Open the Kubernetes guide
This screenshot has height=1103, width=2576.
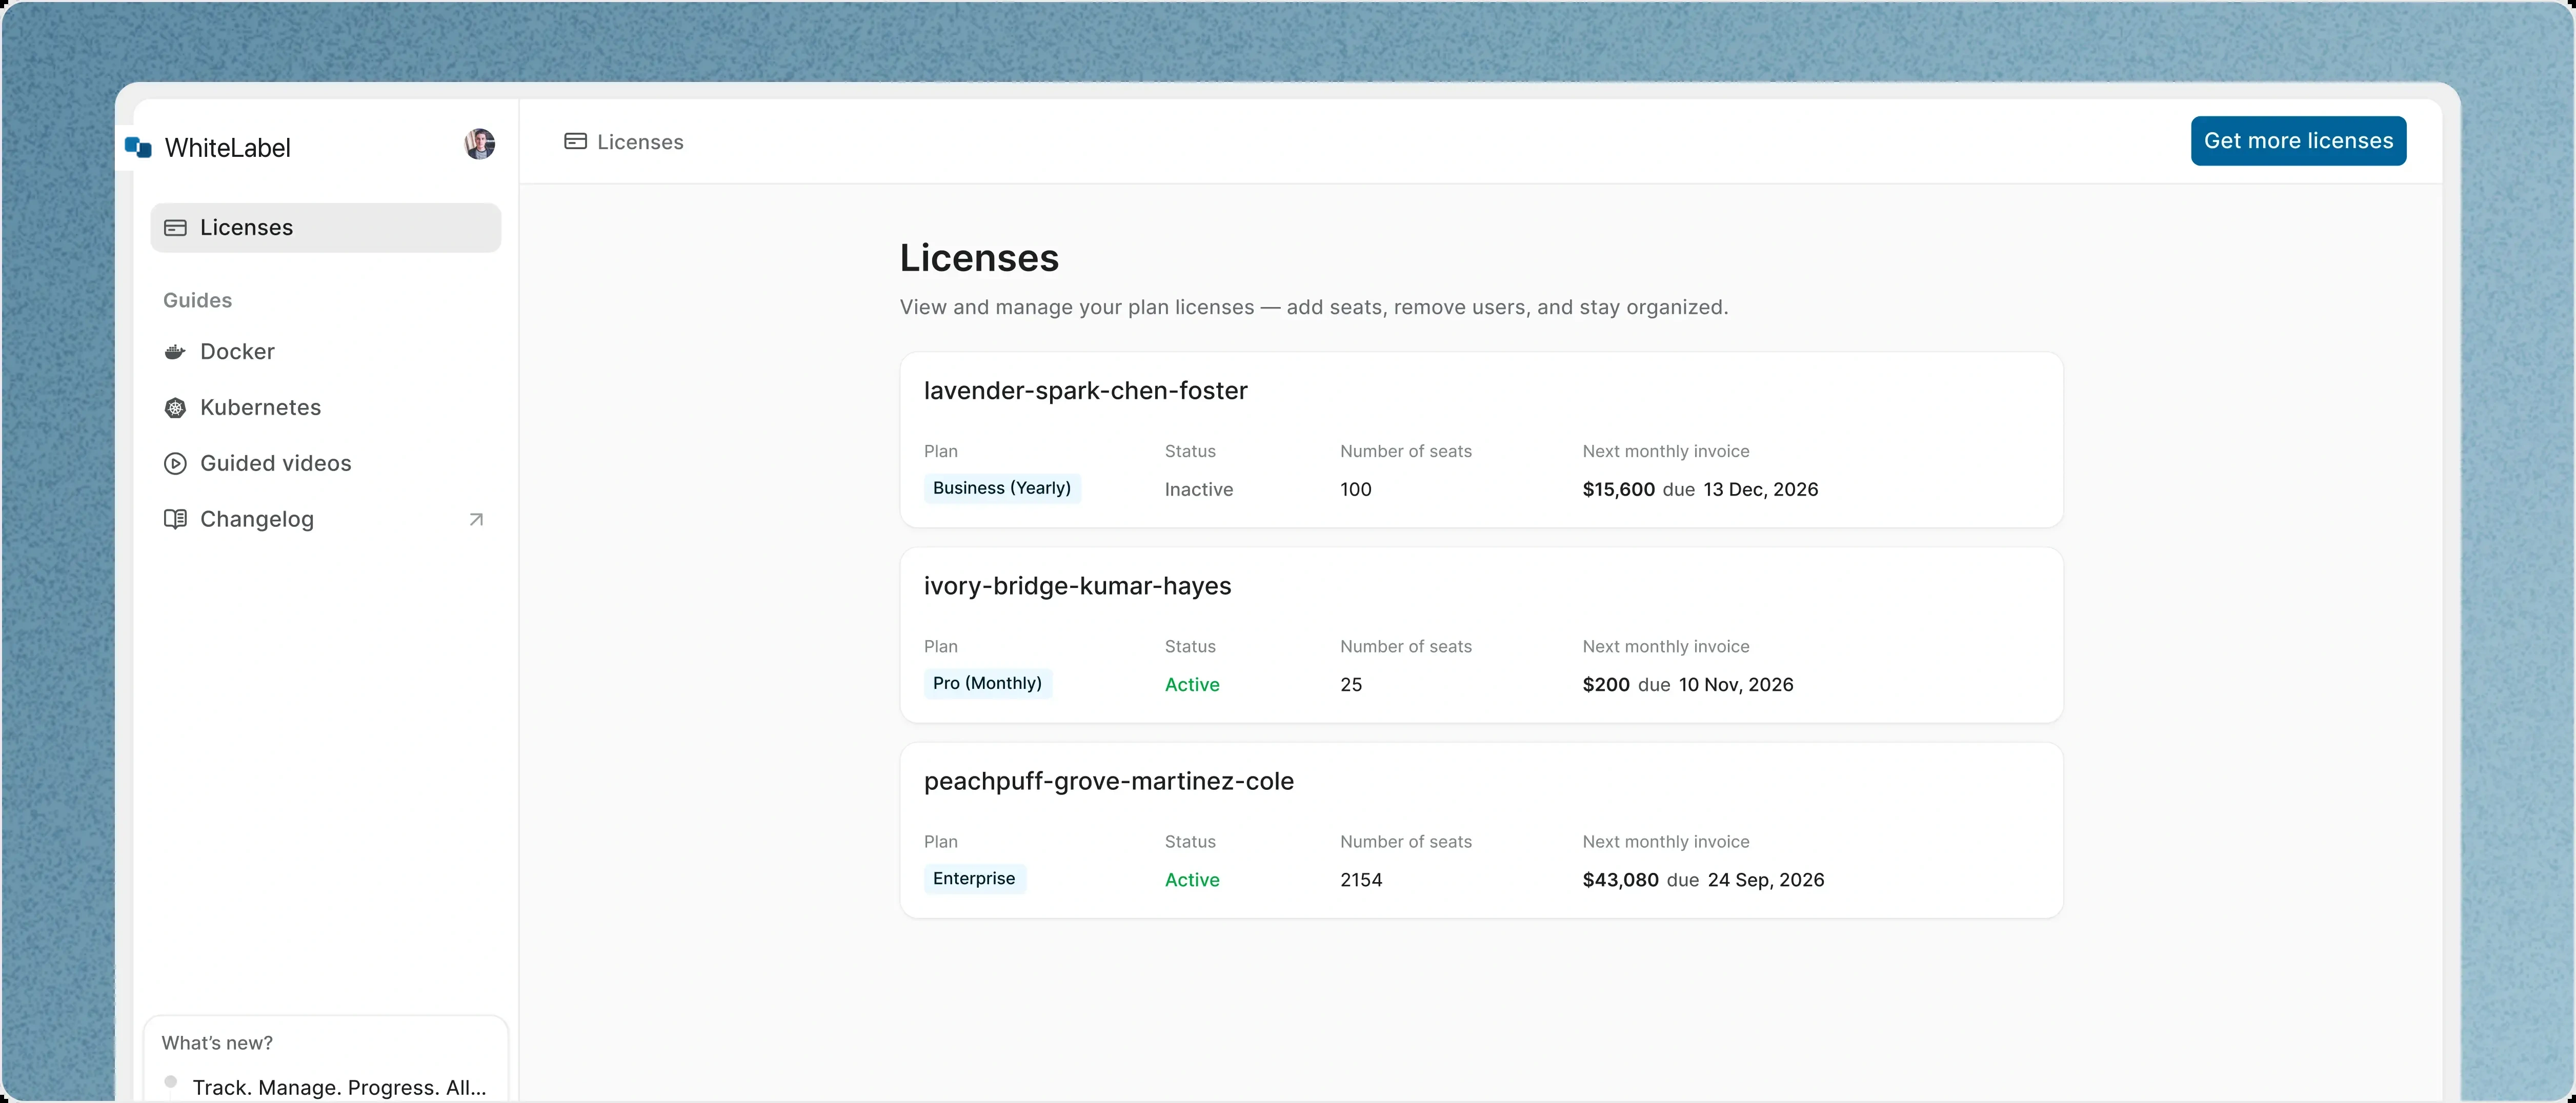pos(326,408)
